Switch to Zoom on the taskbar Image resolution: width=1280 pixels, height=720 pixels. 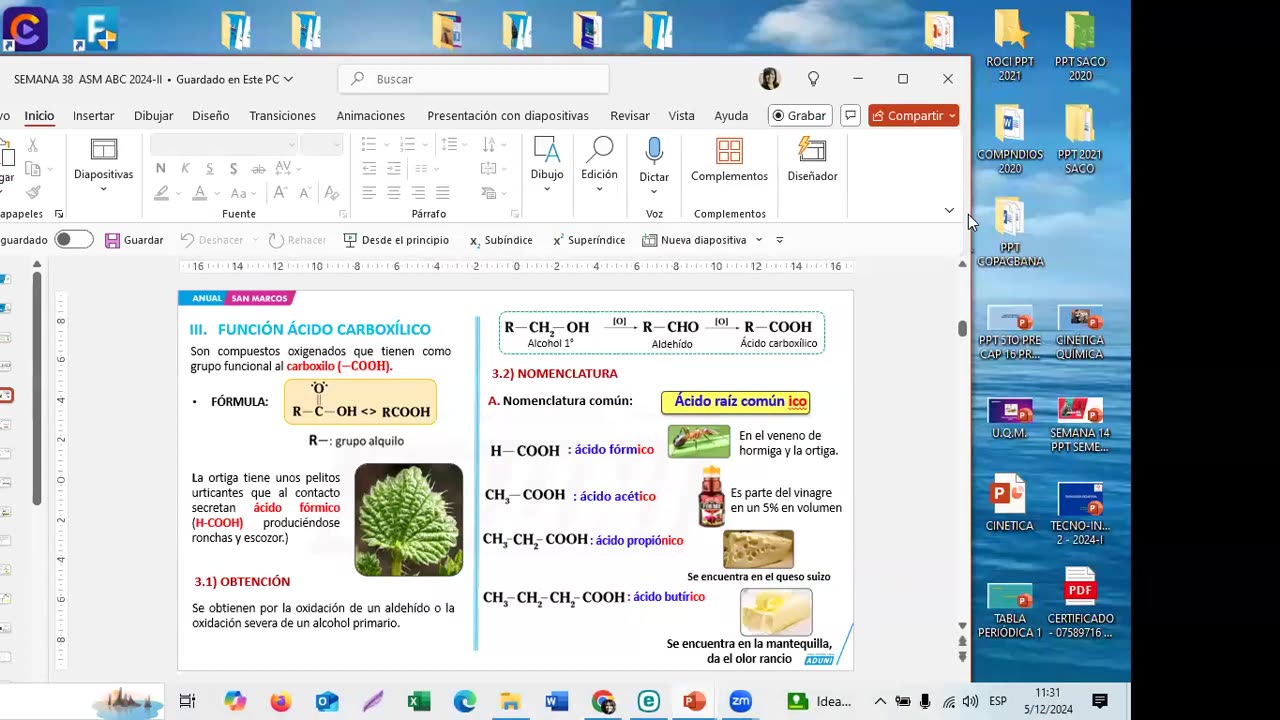point(740,701)
